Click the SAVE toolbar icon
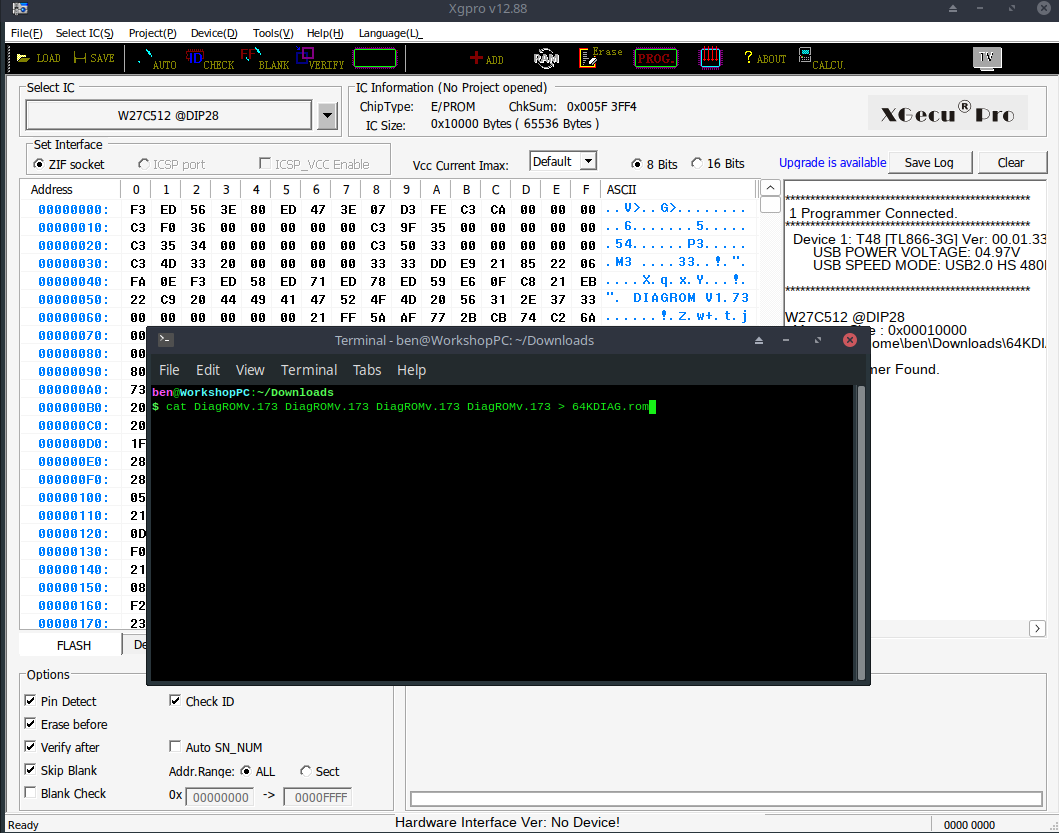The width and height of the screenshot is (1059, 833). pos(94,59)
